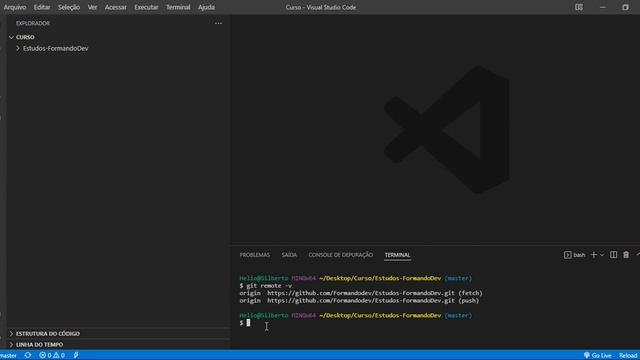Open the Ajuda menu

pyautogui.click(x=206, y=7)
